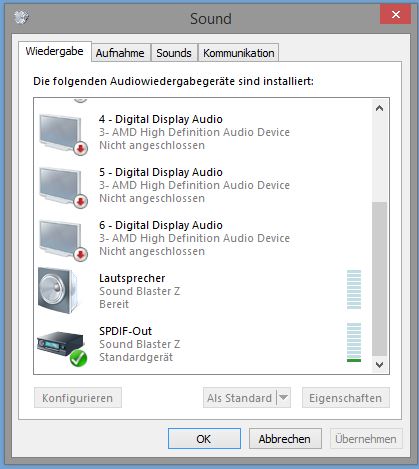Open the Sounds tab

[174, 53]
